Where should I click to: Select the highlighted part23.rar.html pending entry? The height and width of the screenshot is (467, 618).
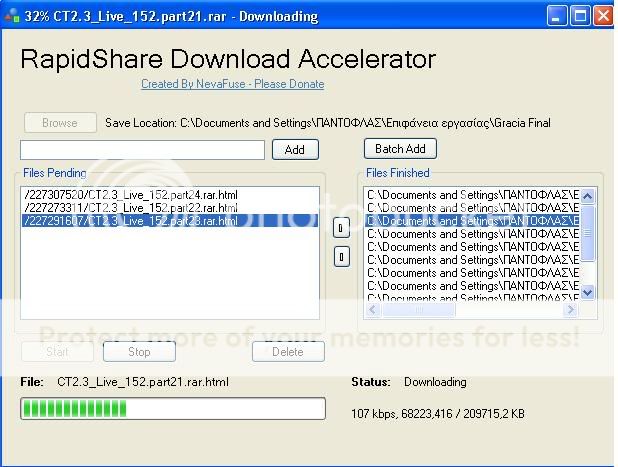click(130, 221)
